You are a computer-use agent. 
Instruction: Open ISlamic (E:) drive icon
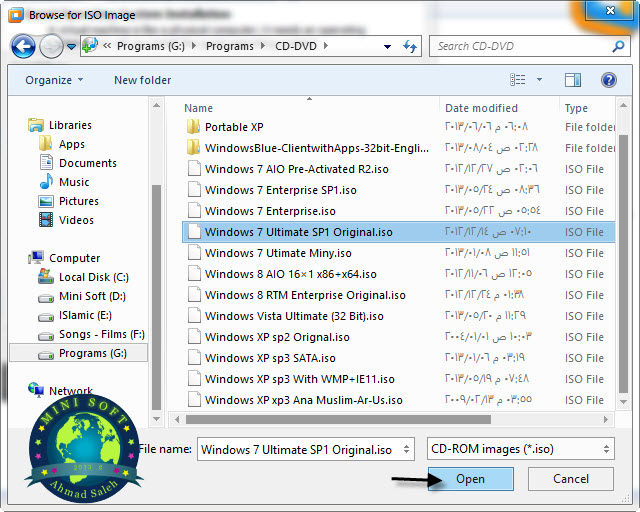coord(46,317)
